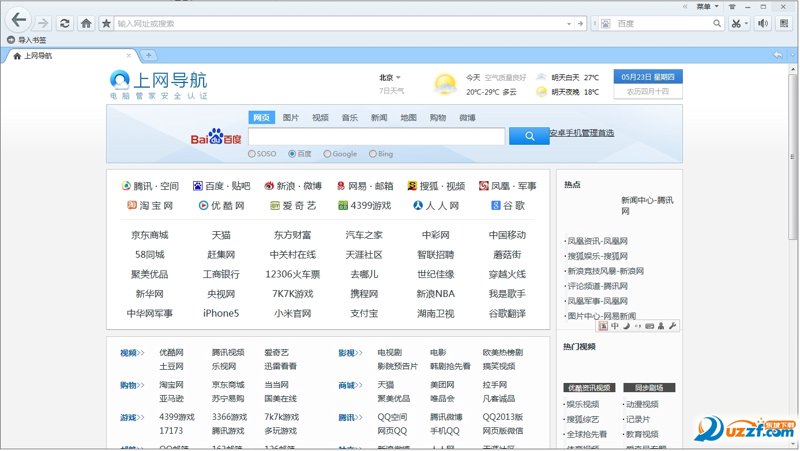Viewport: 800px width, 451px height.
Task: Close the 上网导航 tab
Action: click(x=129, y=55)
